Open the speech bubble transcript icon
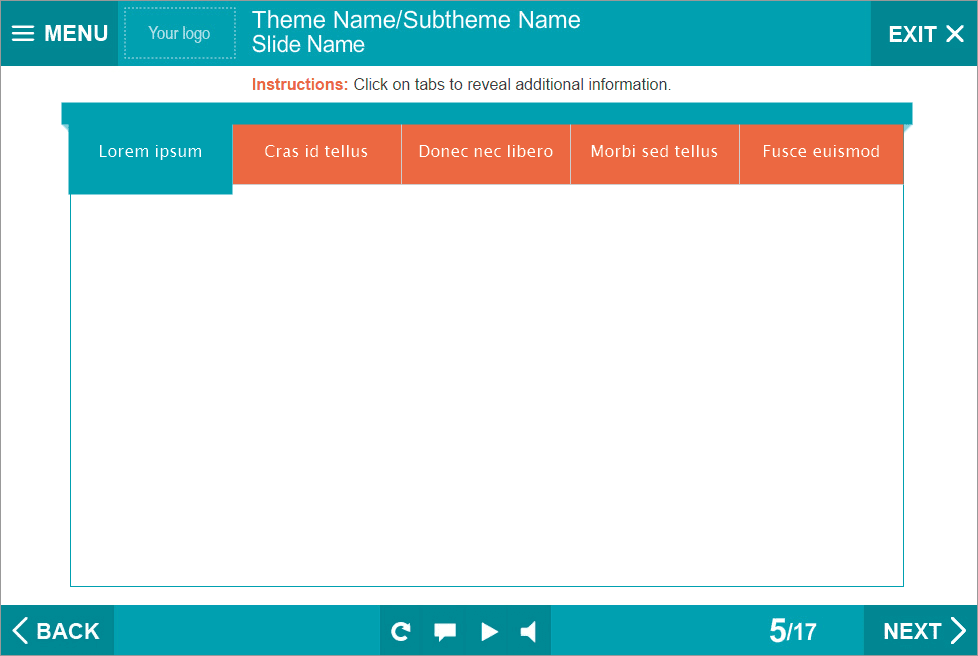978x656 pixels. click(x=445, y=631)
